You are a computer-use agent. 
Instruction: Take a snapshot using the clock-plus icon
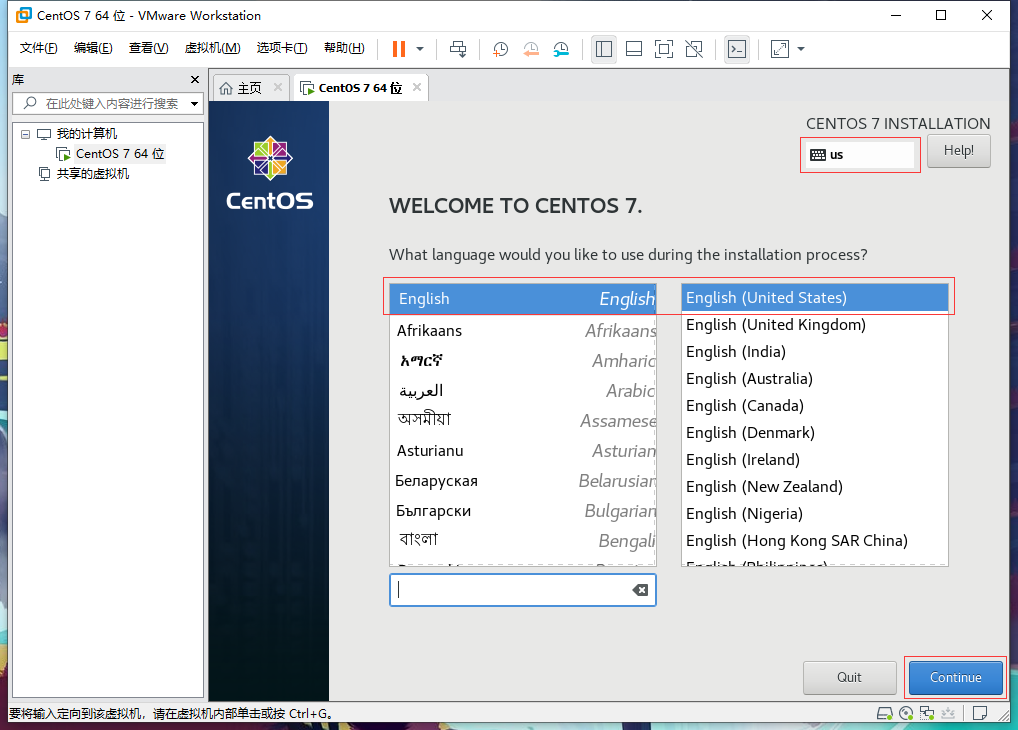(x=500, y=49)
